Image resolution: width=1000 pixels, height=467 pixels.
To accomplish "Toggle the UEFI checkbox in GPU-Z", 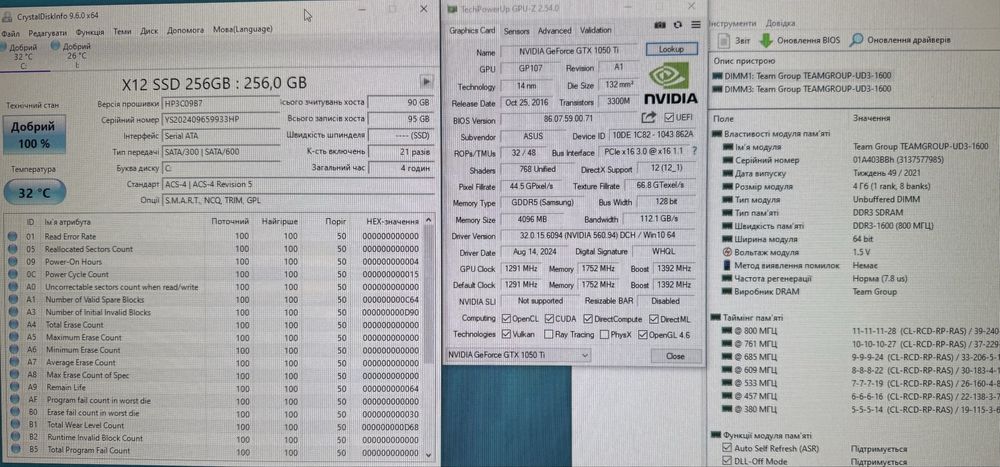I will [668, 117].
